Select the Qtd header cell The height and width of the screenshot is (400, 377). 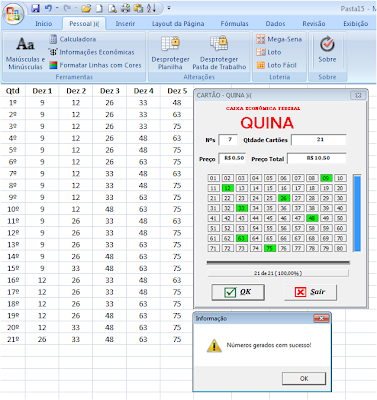(x=13, y=91)
